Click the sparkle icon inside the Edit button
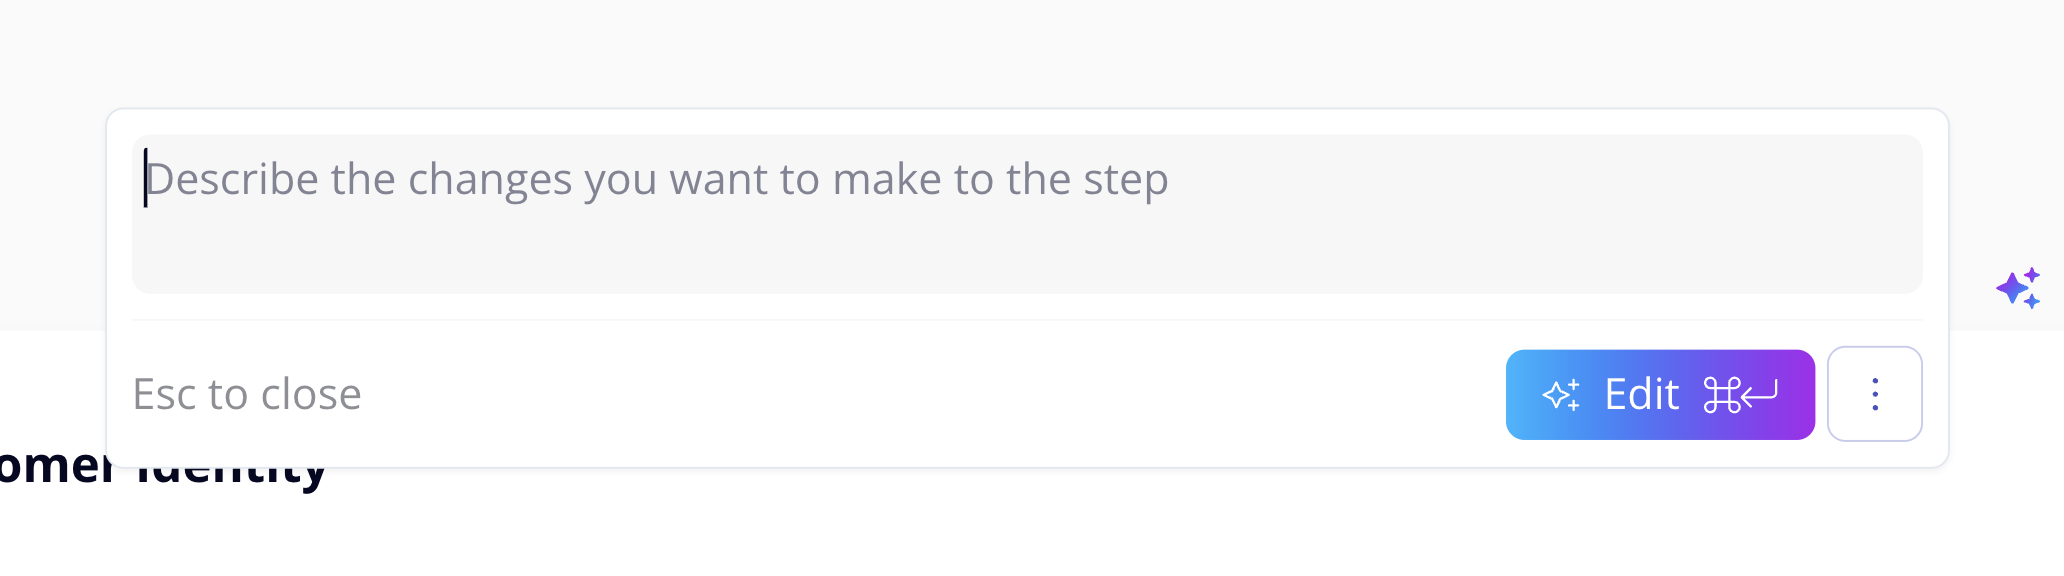 [1564, 394]
